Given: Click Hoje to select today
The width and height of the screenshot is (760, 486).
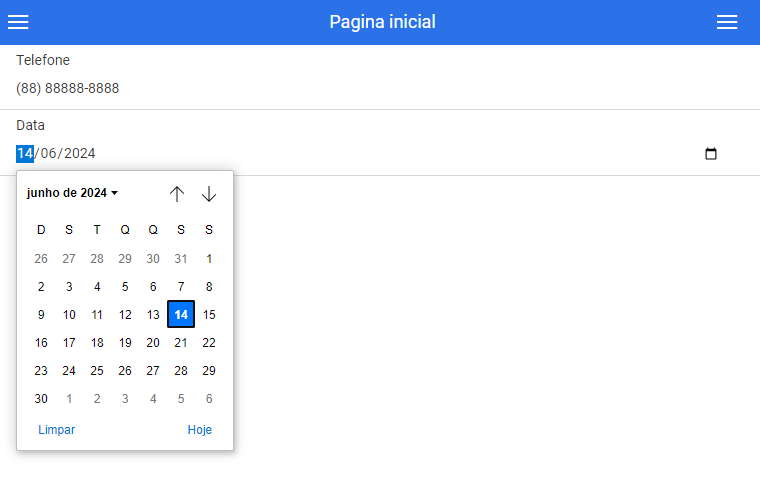Looking at the screenshot, I should click(200, 430).
